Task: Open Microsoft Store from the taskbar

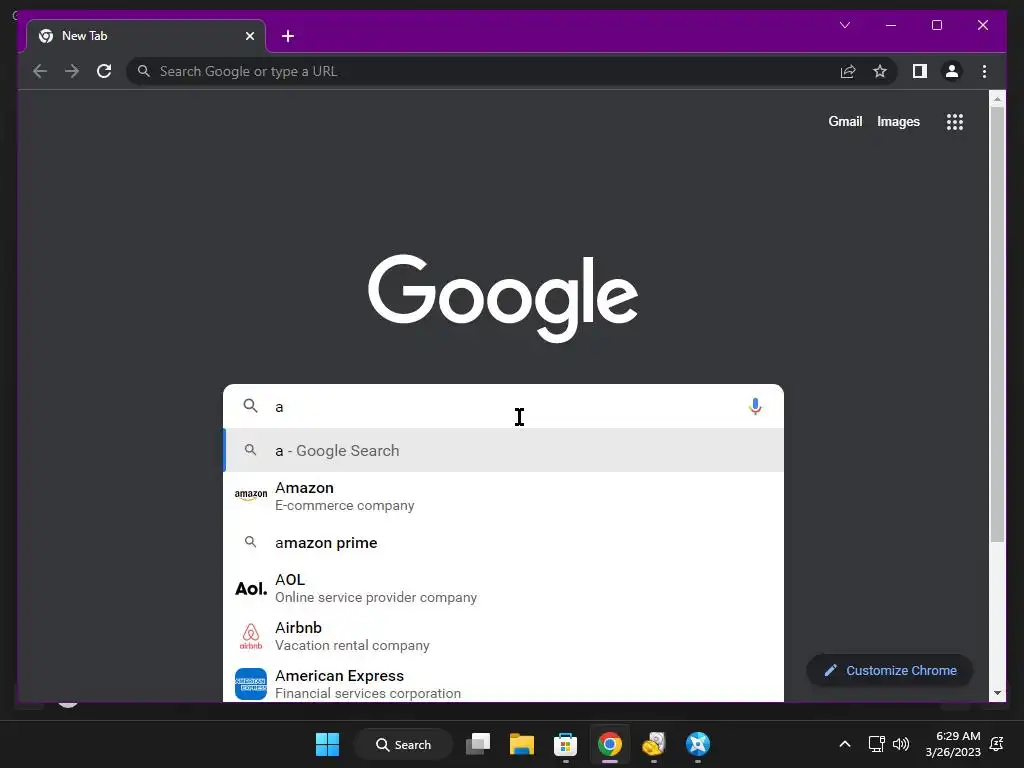Action: [566, 744]
